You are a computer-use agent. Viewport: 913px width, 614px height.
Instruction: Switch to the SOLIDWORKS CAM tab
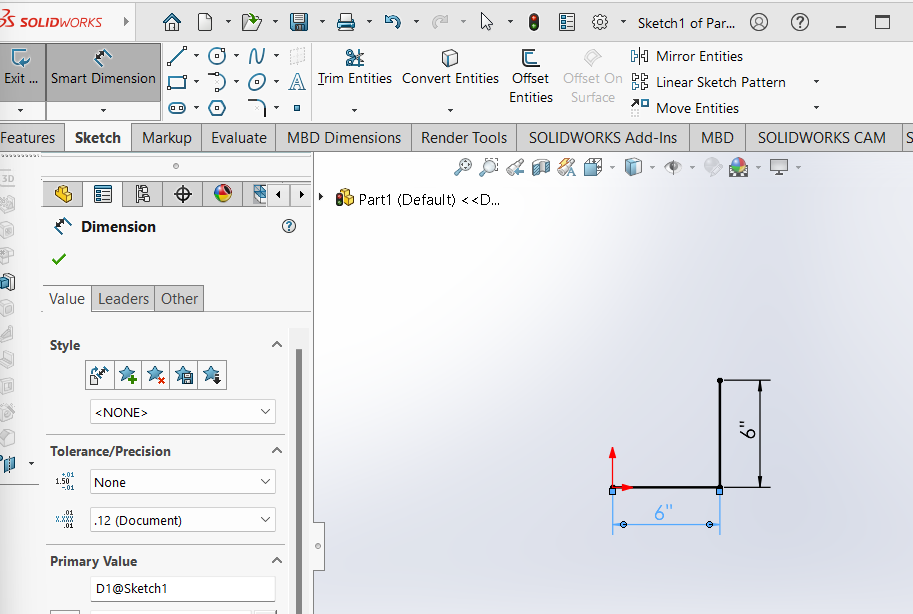tap(822, 138)
